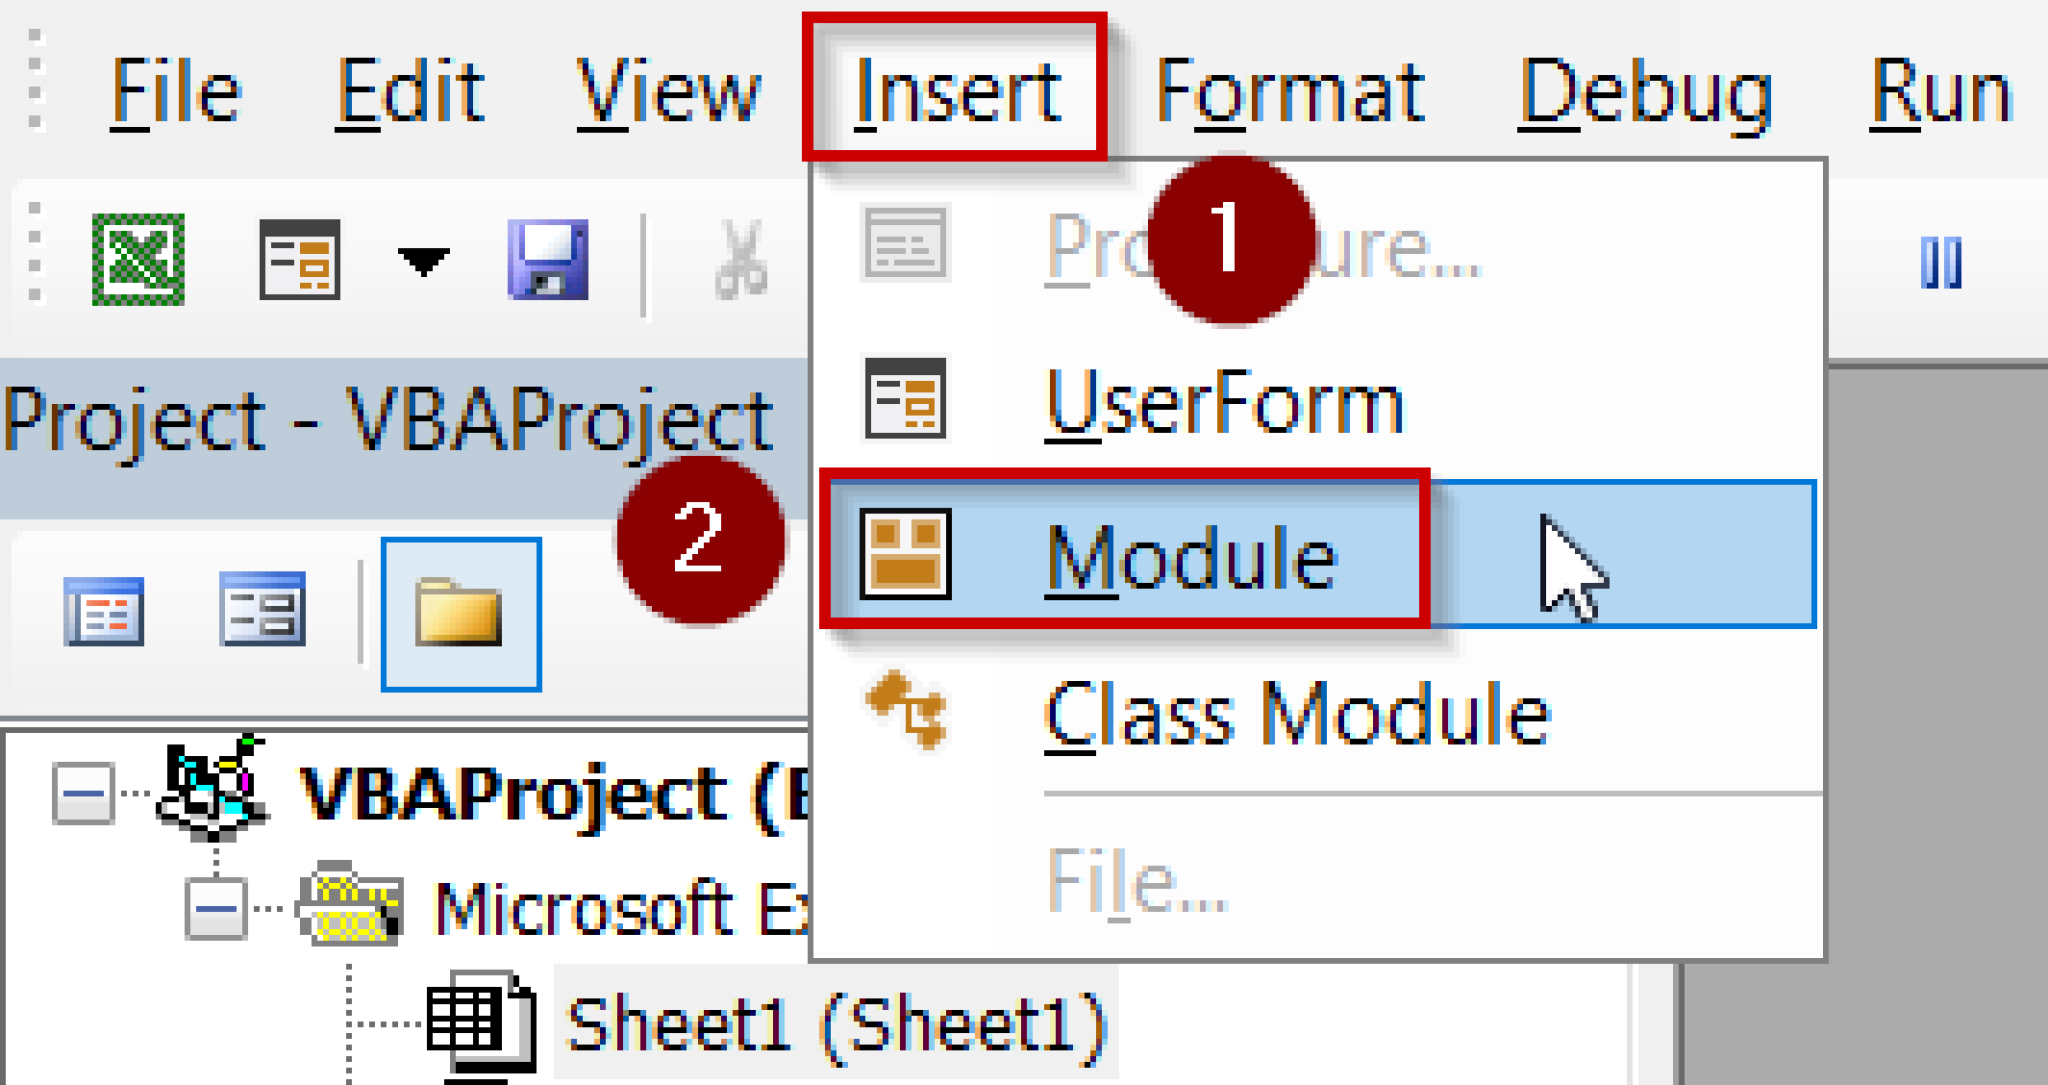Choose Class Module from the Insert menu
Screen dimensions: 2048x1085
coord(1295,711)
